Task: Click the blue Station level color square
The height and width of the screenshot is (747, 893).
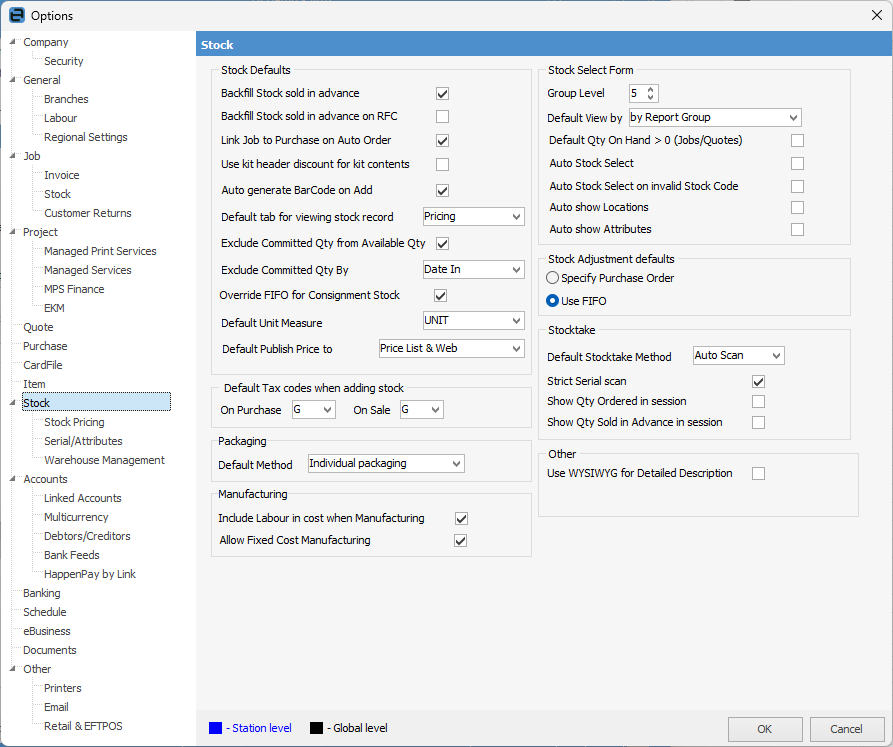Action: click(215, 728)
